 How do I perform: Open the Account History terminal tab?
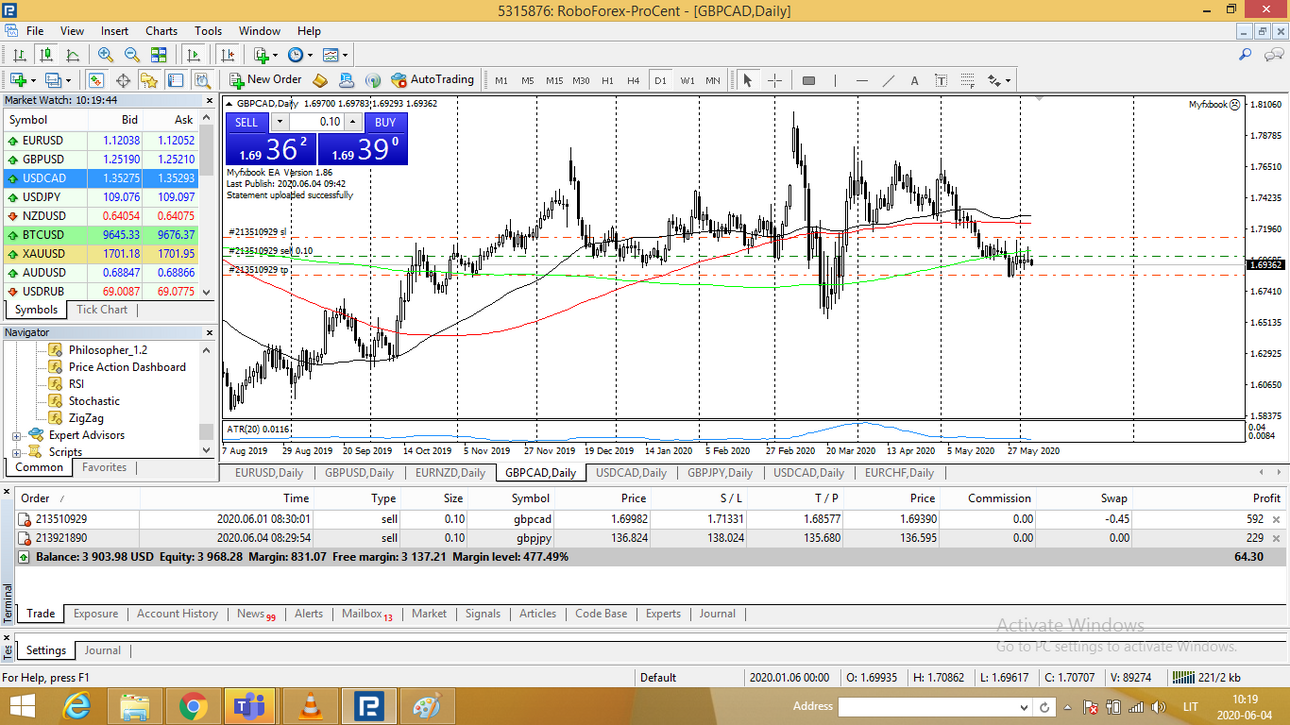tap(177, 614)
